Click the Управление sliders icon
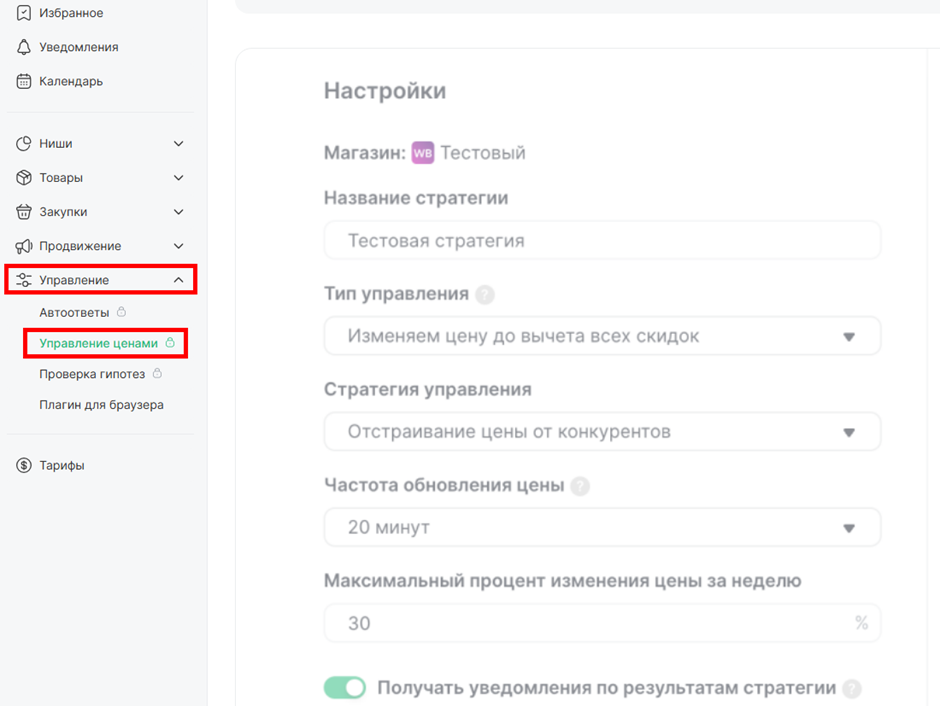 23,280
